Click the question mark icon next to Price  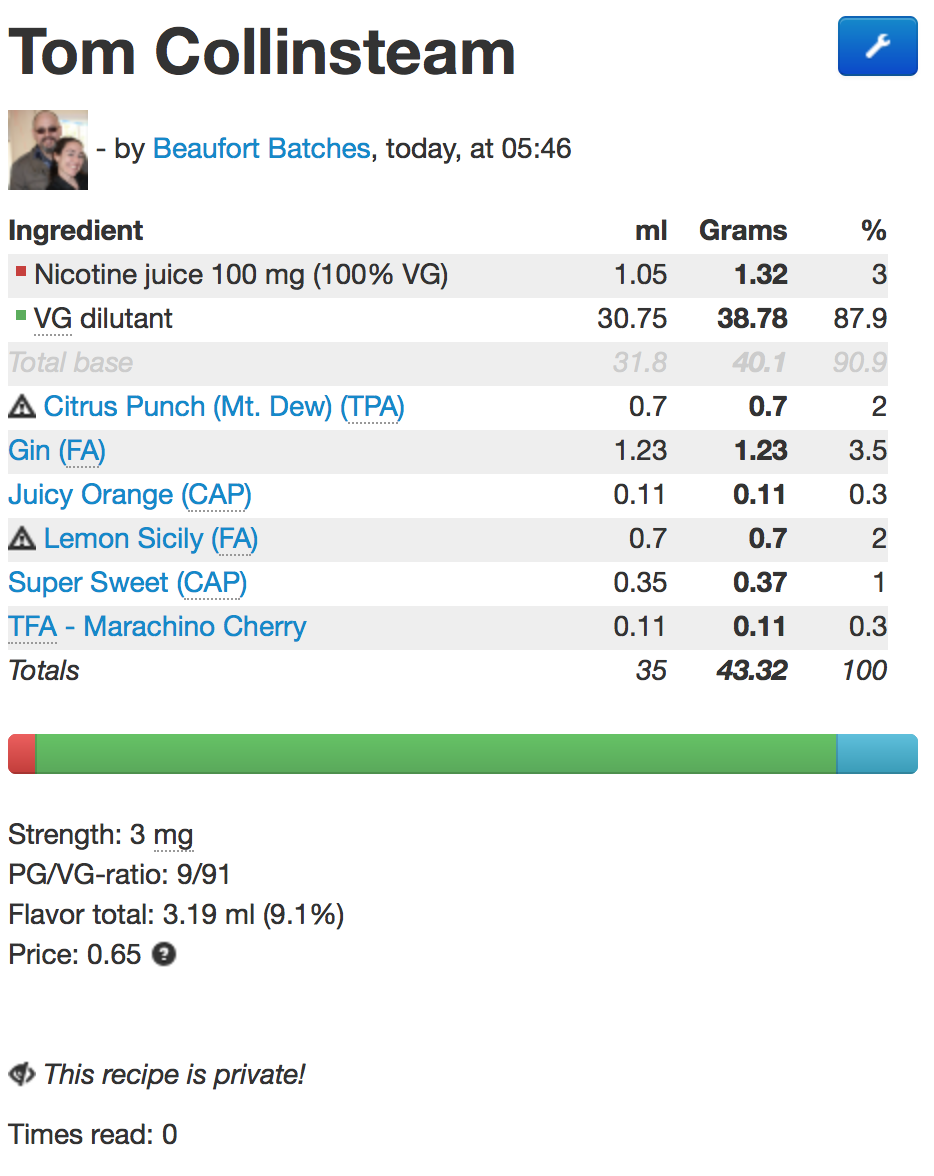(164, 954)
